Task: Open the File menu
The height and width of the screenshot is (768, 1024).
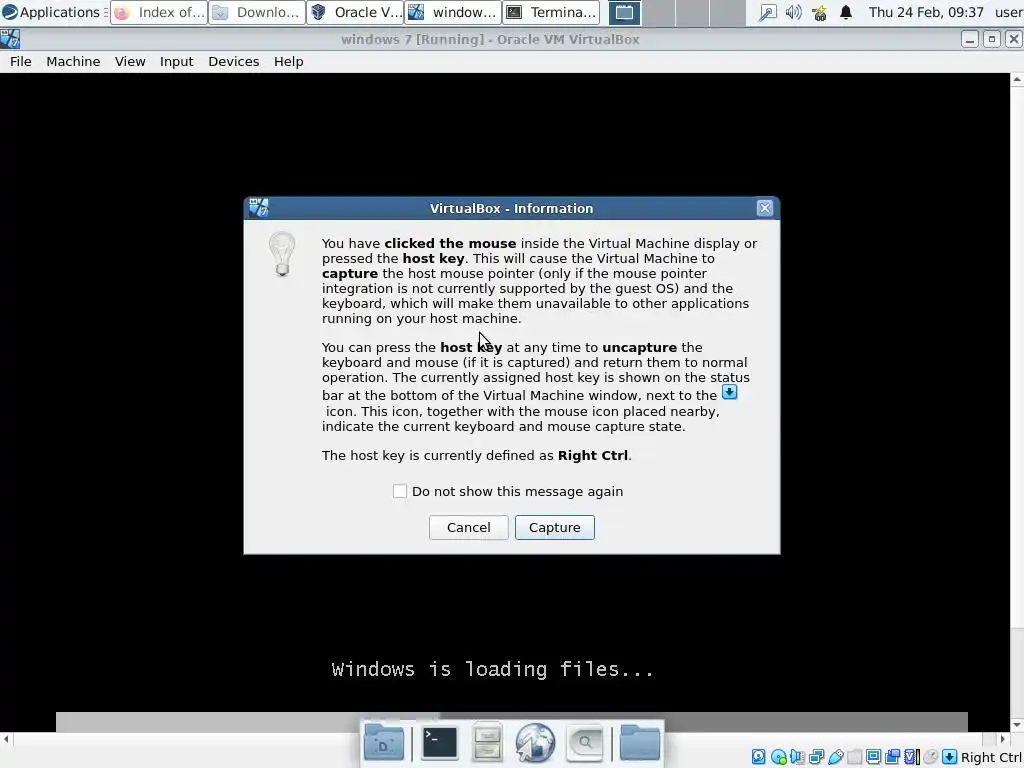Action: pyautogui.click(x=20, y=61)
